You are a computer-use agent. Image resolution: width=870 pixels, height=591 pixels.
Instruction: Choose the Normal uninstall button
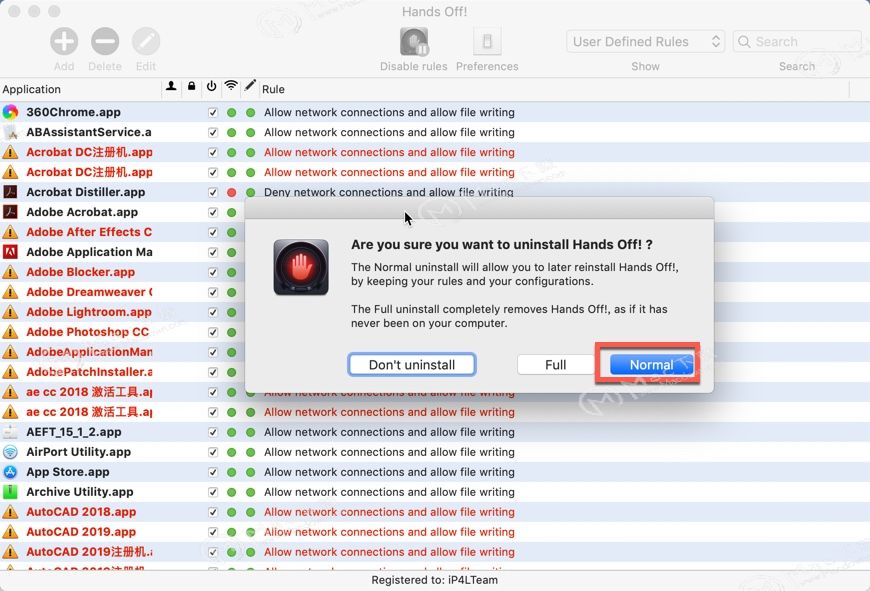[x=651, y=365]
